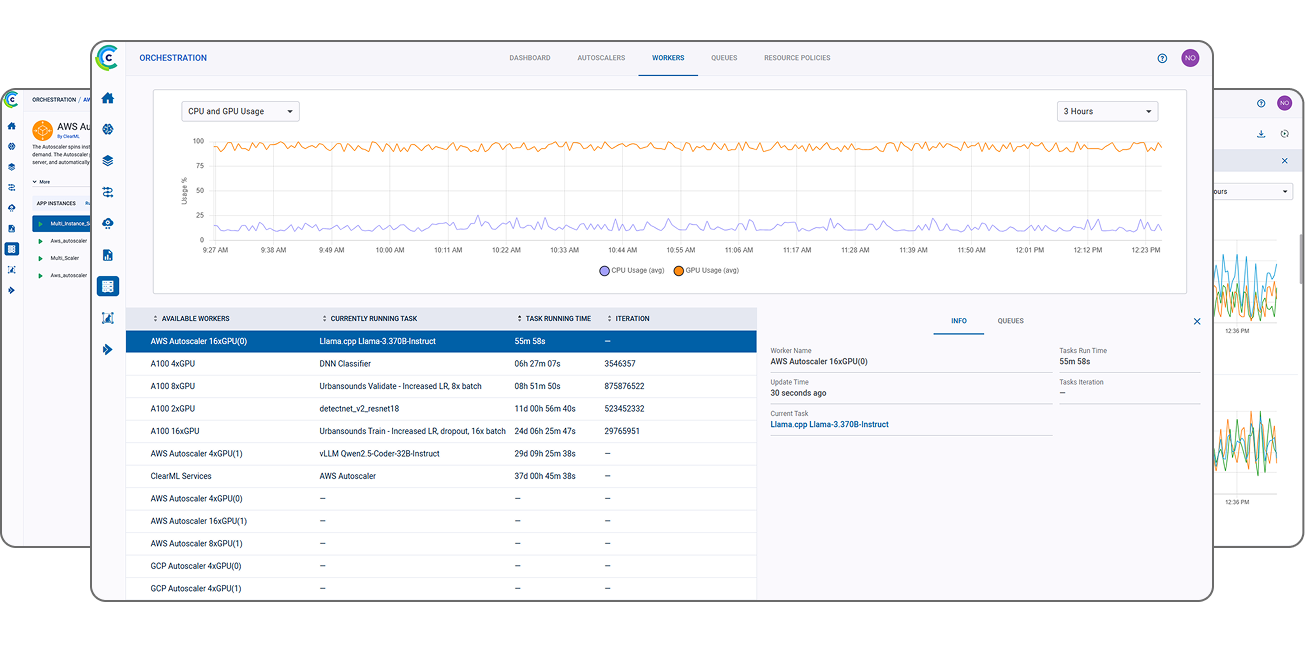
Task: Open the Resource Policies tab
Action: [x=797, y=58]
